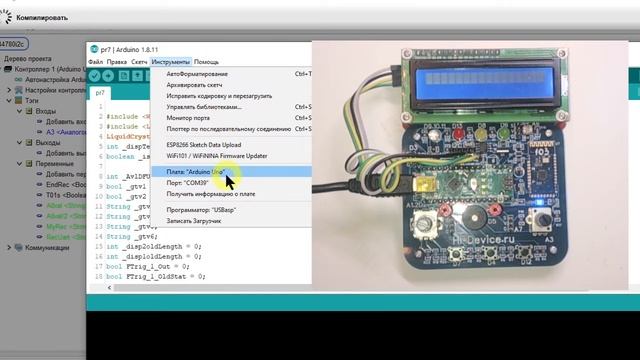Image resolution: width=640 pixels, height=360 pixels.
Task: Open the Порт: COM39 submenu
Action: 231,183
